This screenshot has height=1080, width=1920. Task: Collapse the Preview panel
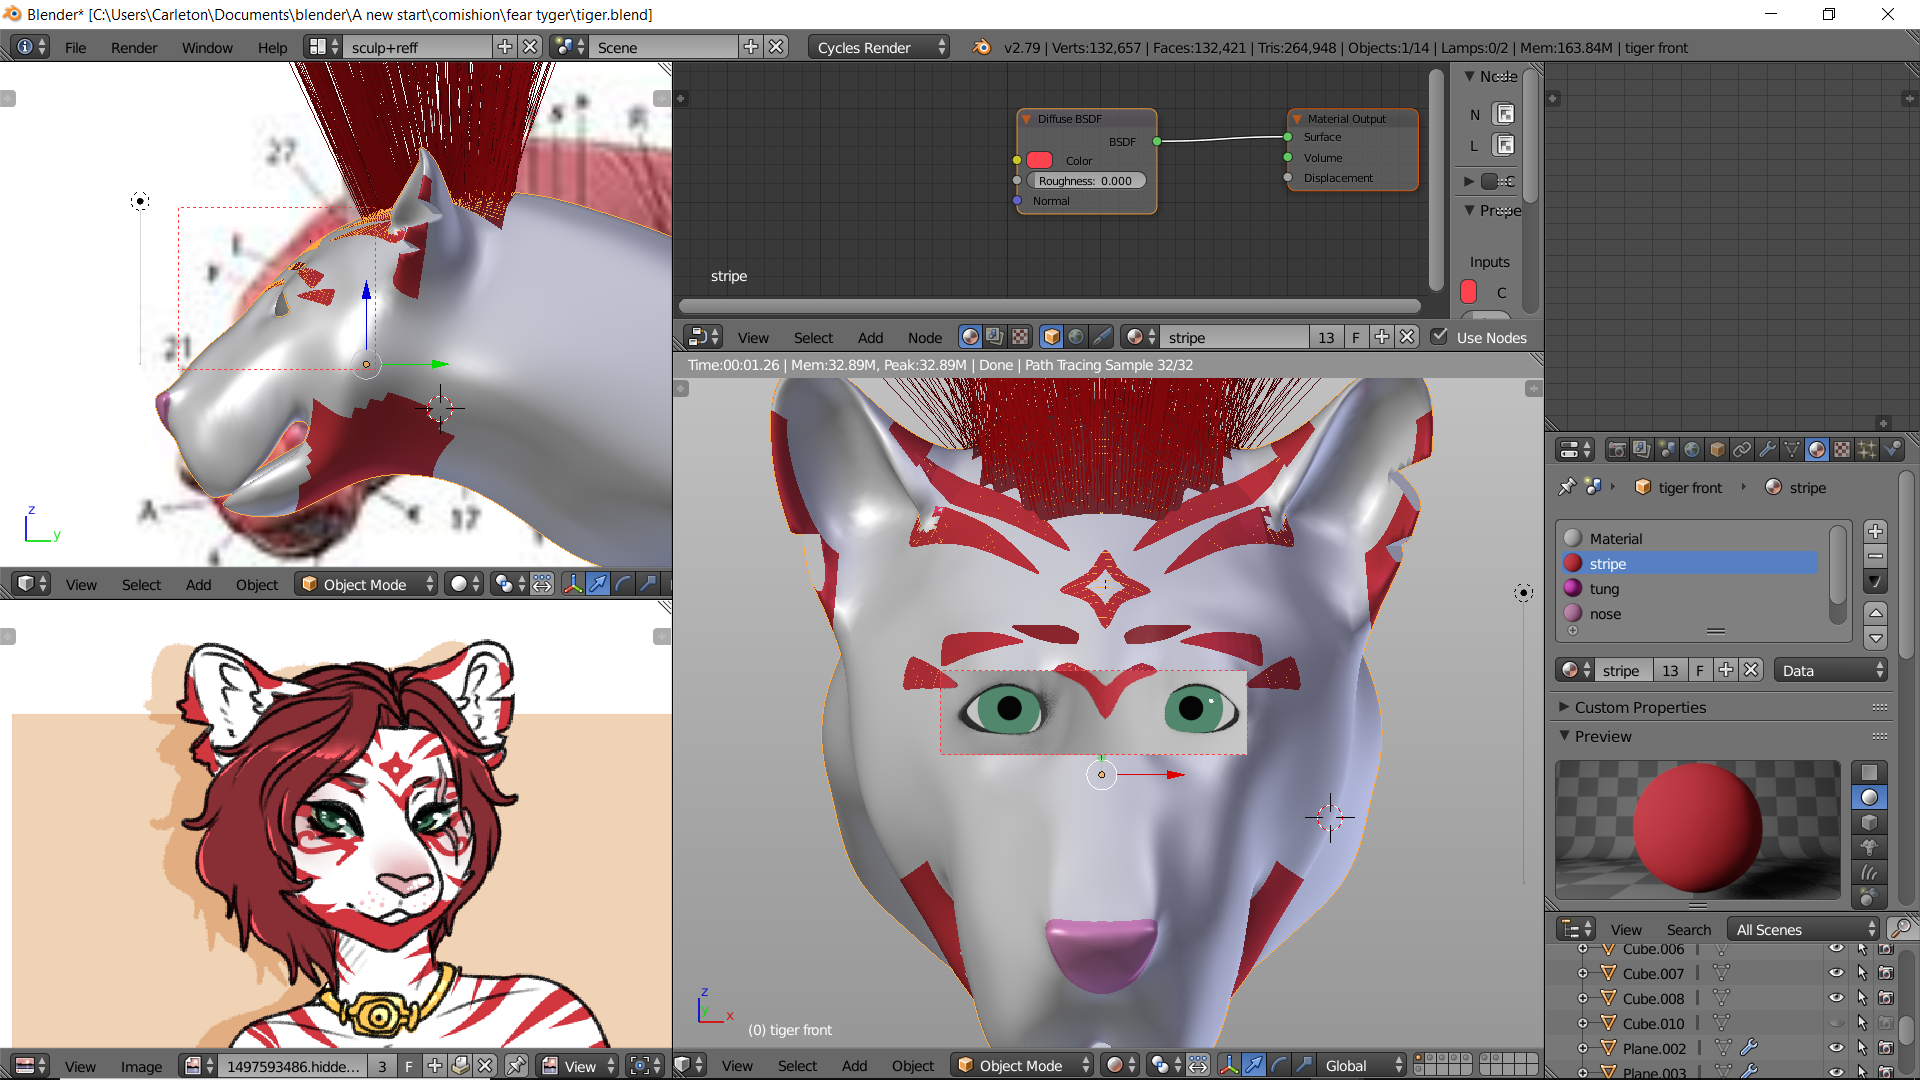1602,736
